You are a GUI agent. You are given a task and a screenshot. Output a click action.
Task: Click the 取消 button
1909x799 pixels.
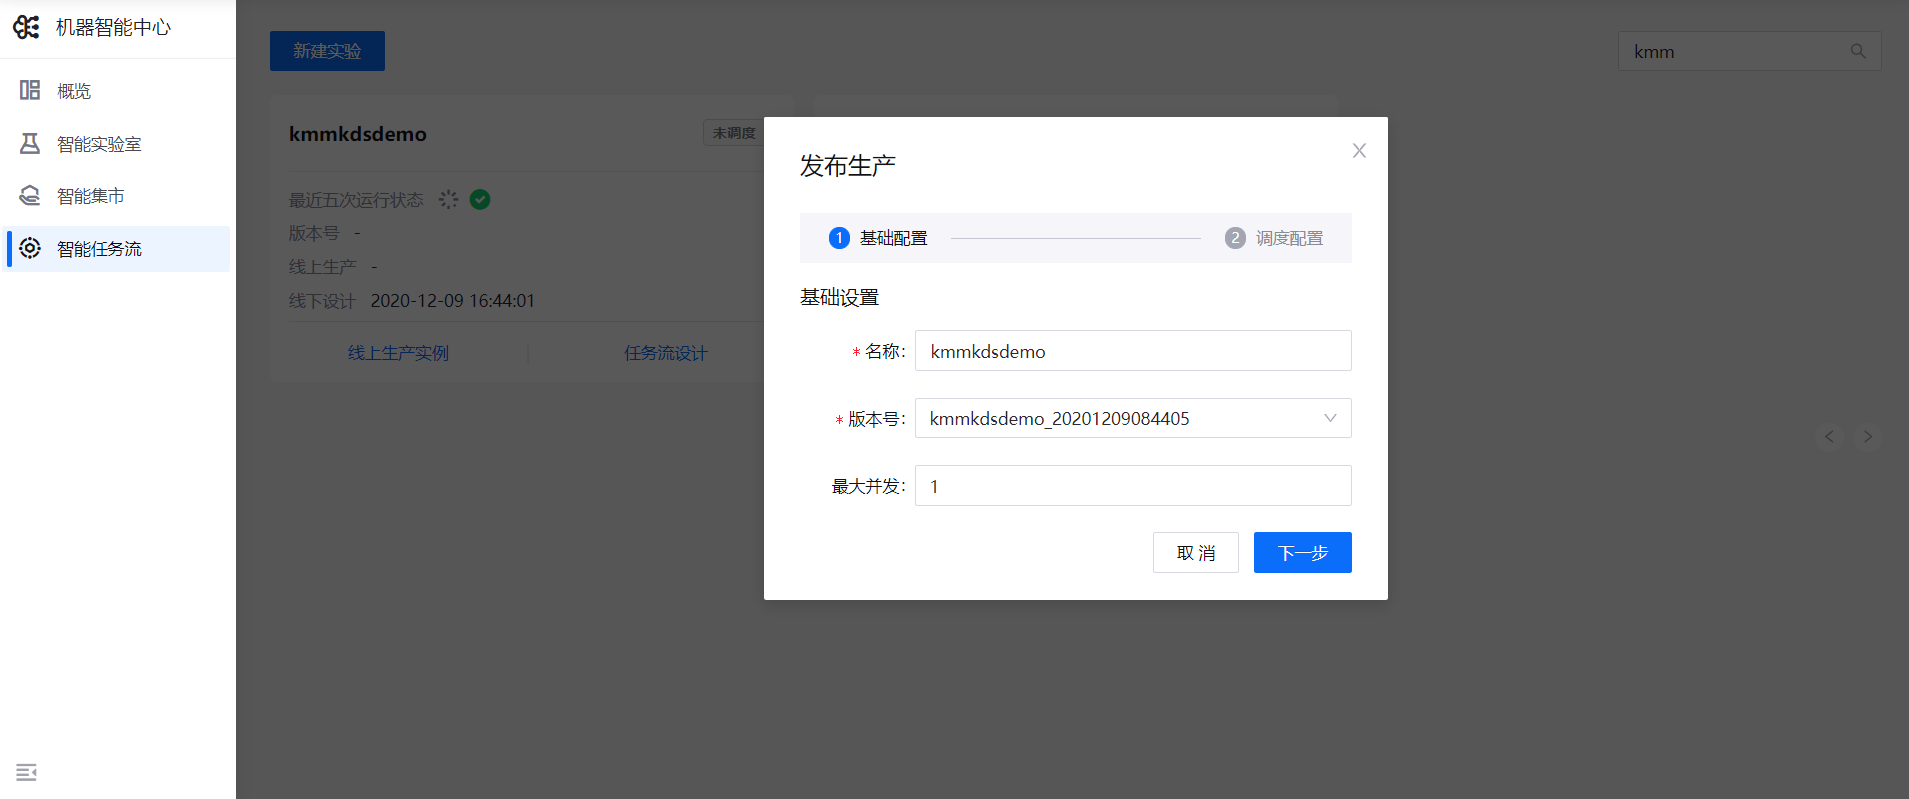(x=1196, y=553)
